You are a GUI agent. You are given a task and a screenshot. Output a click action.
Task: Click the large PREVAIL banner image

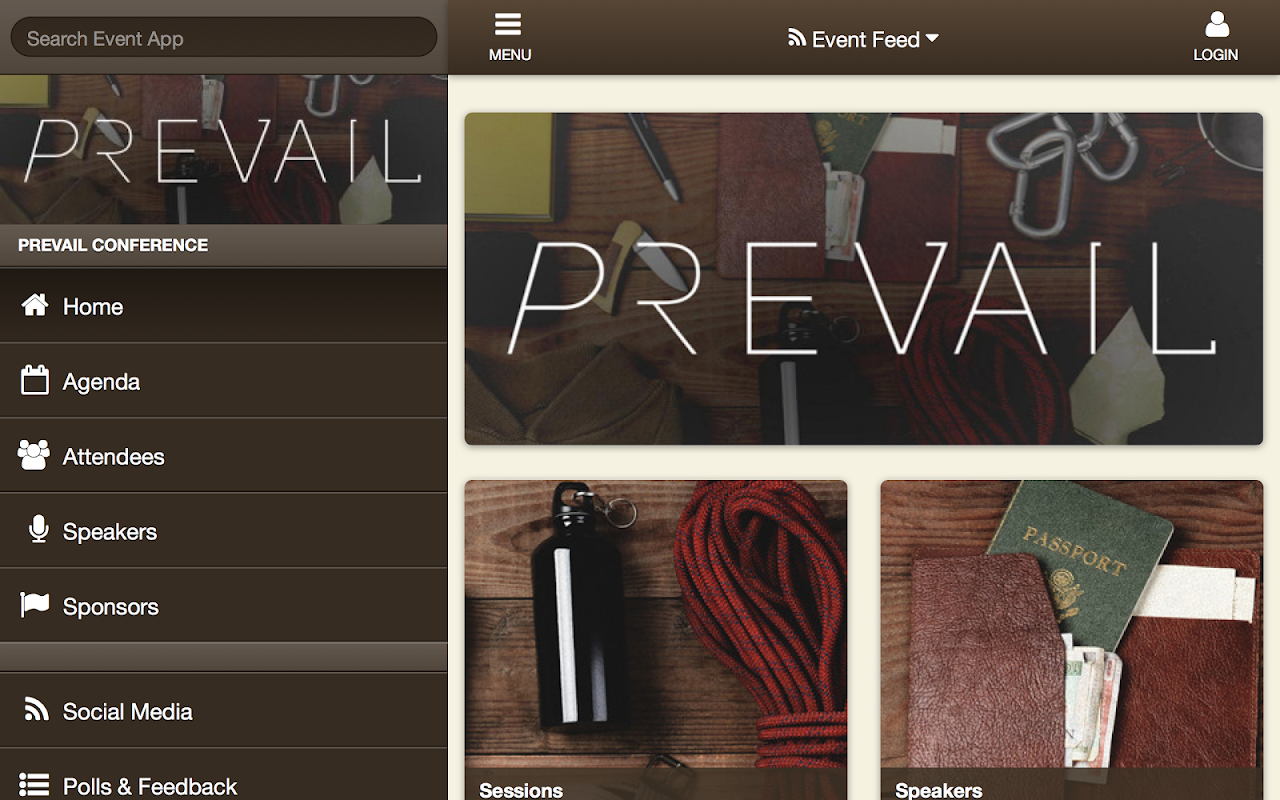tap(864, 279)
